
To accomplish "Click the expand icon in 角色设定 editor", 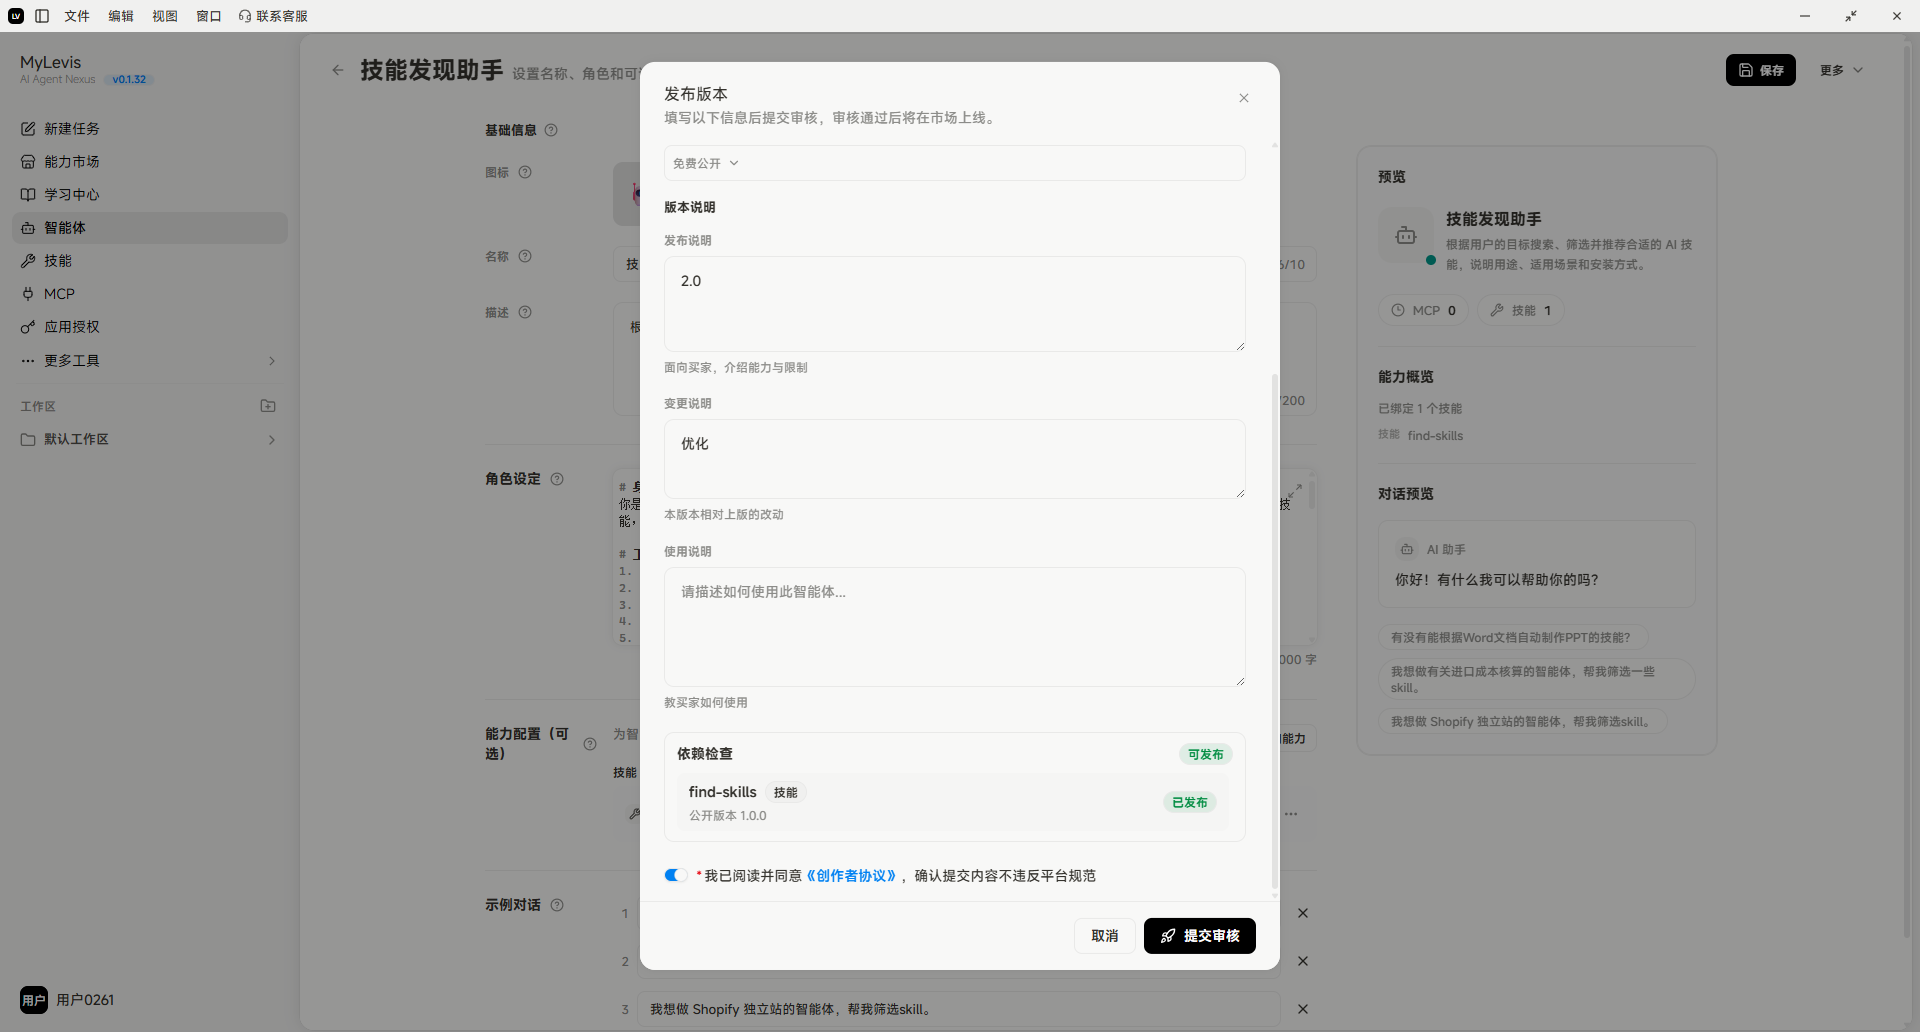I will click(x=1295, y=490).
